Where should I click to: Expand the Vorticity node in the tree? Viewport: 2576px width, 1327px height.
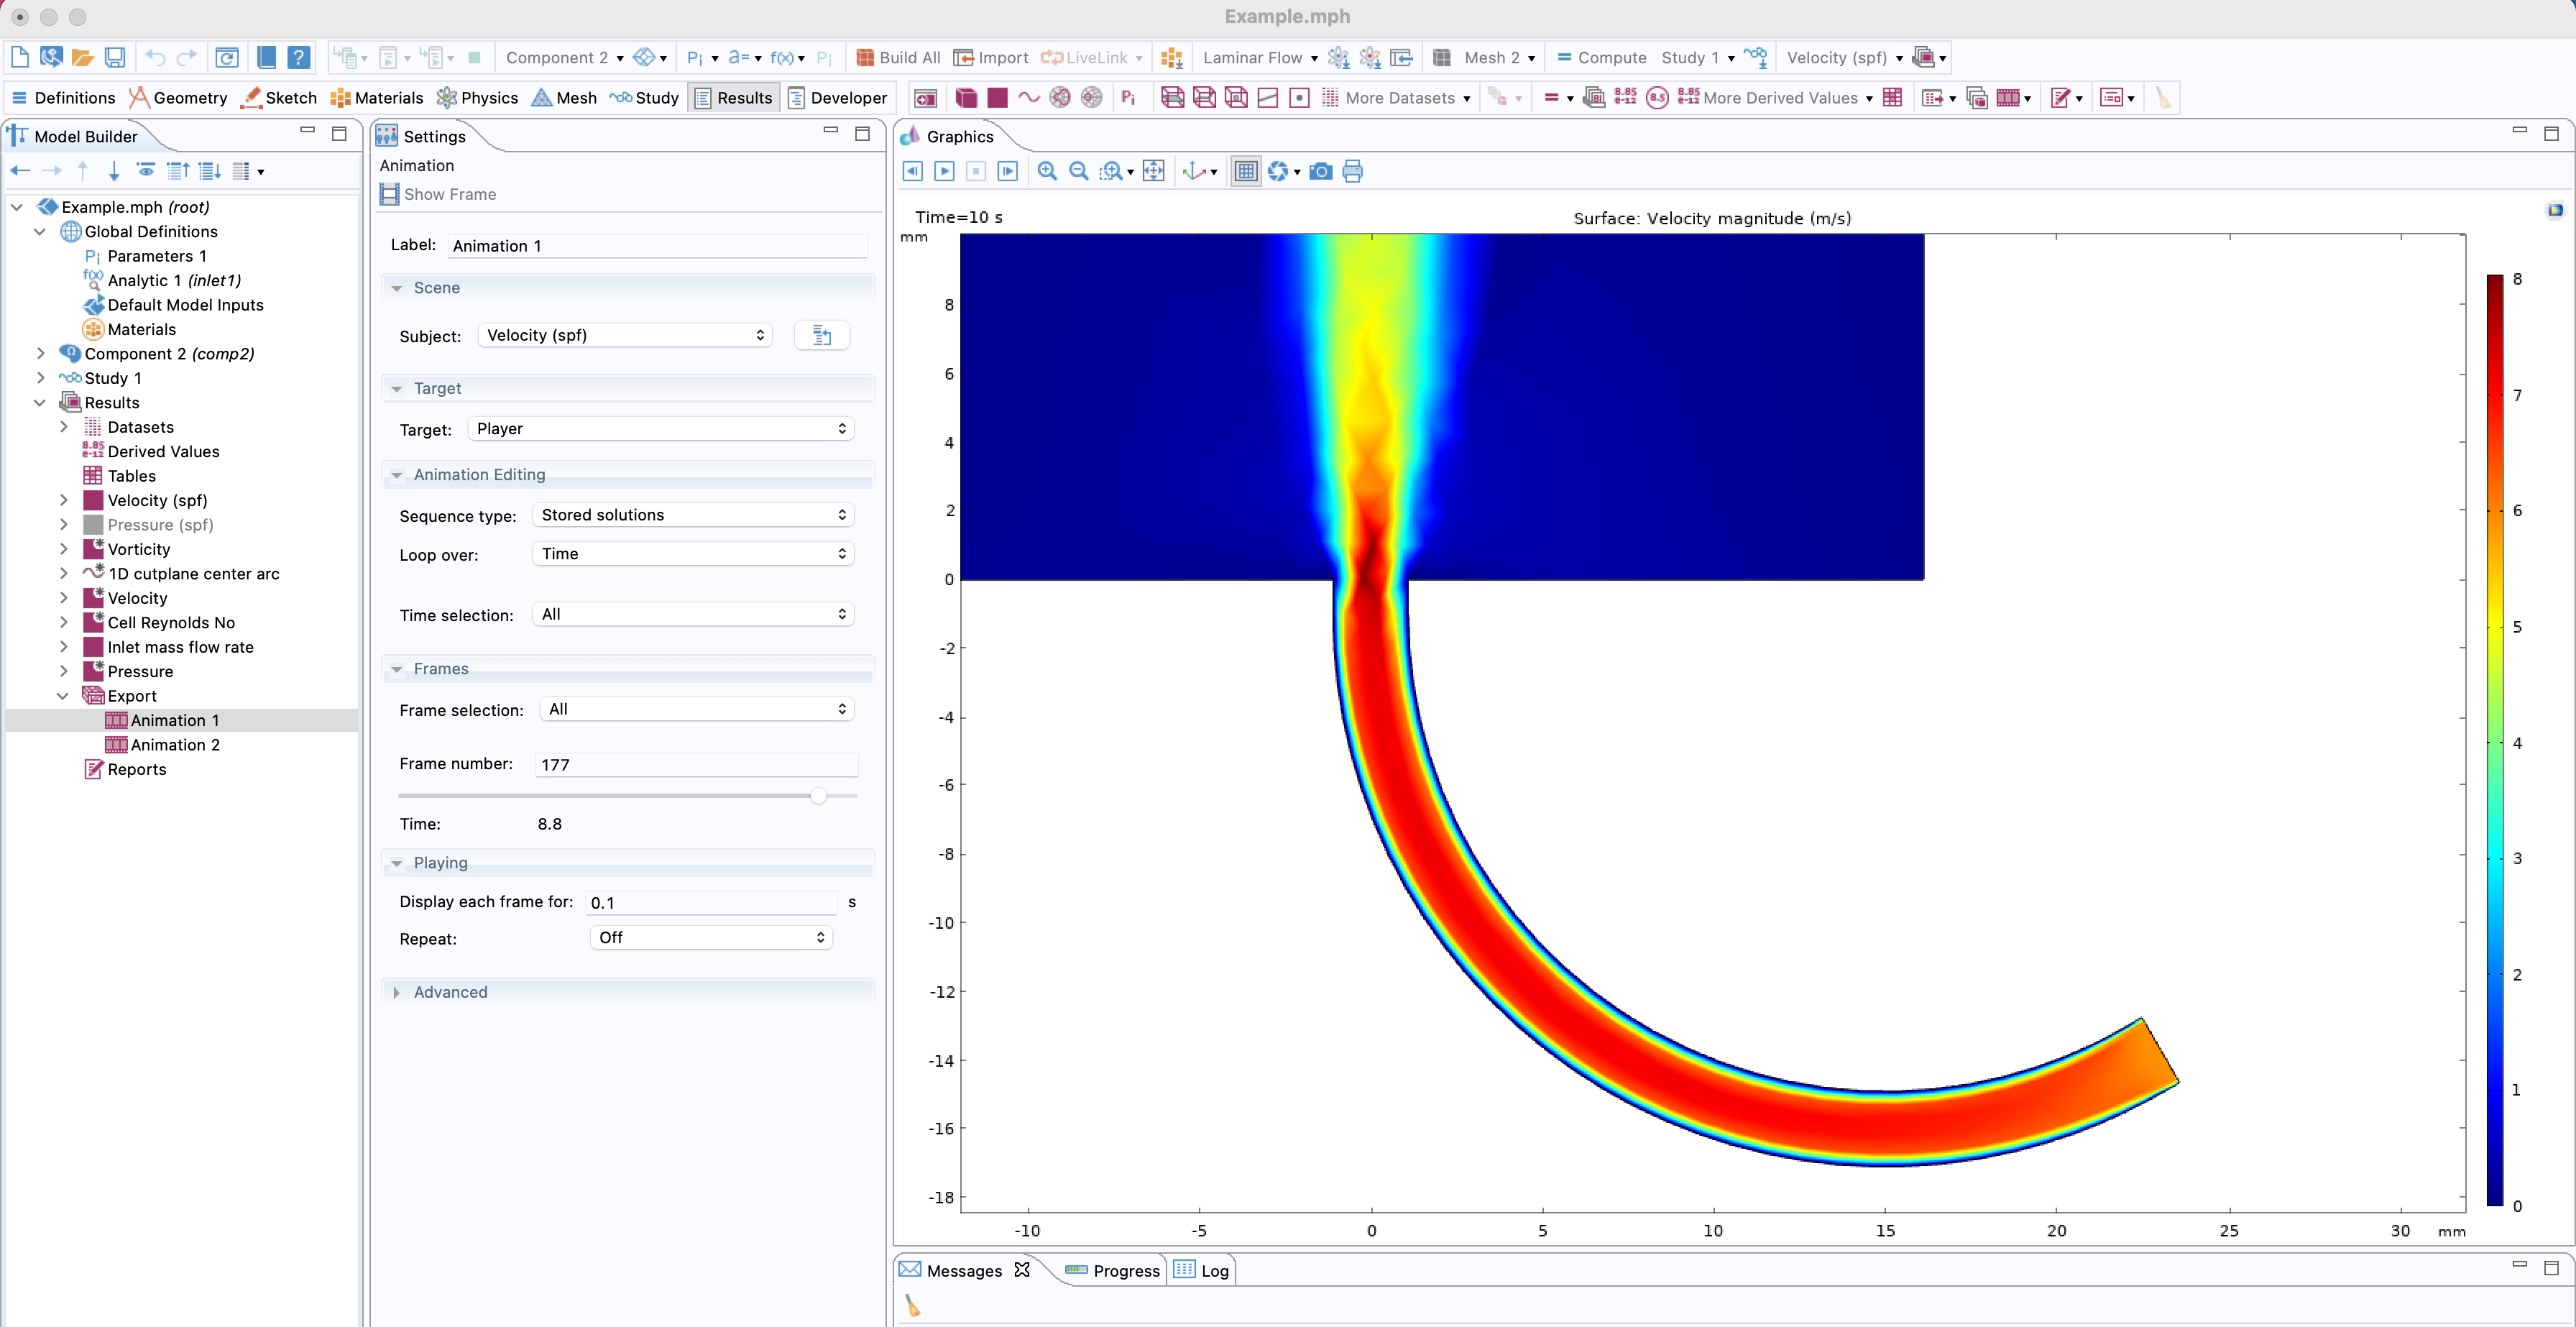64,549
